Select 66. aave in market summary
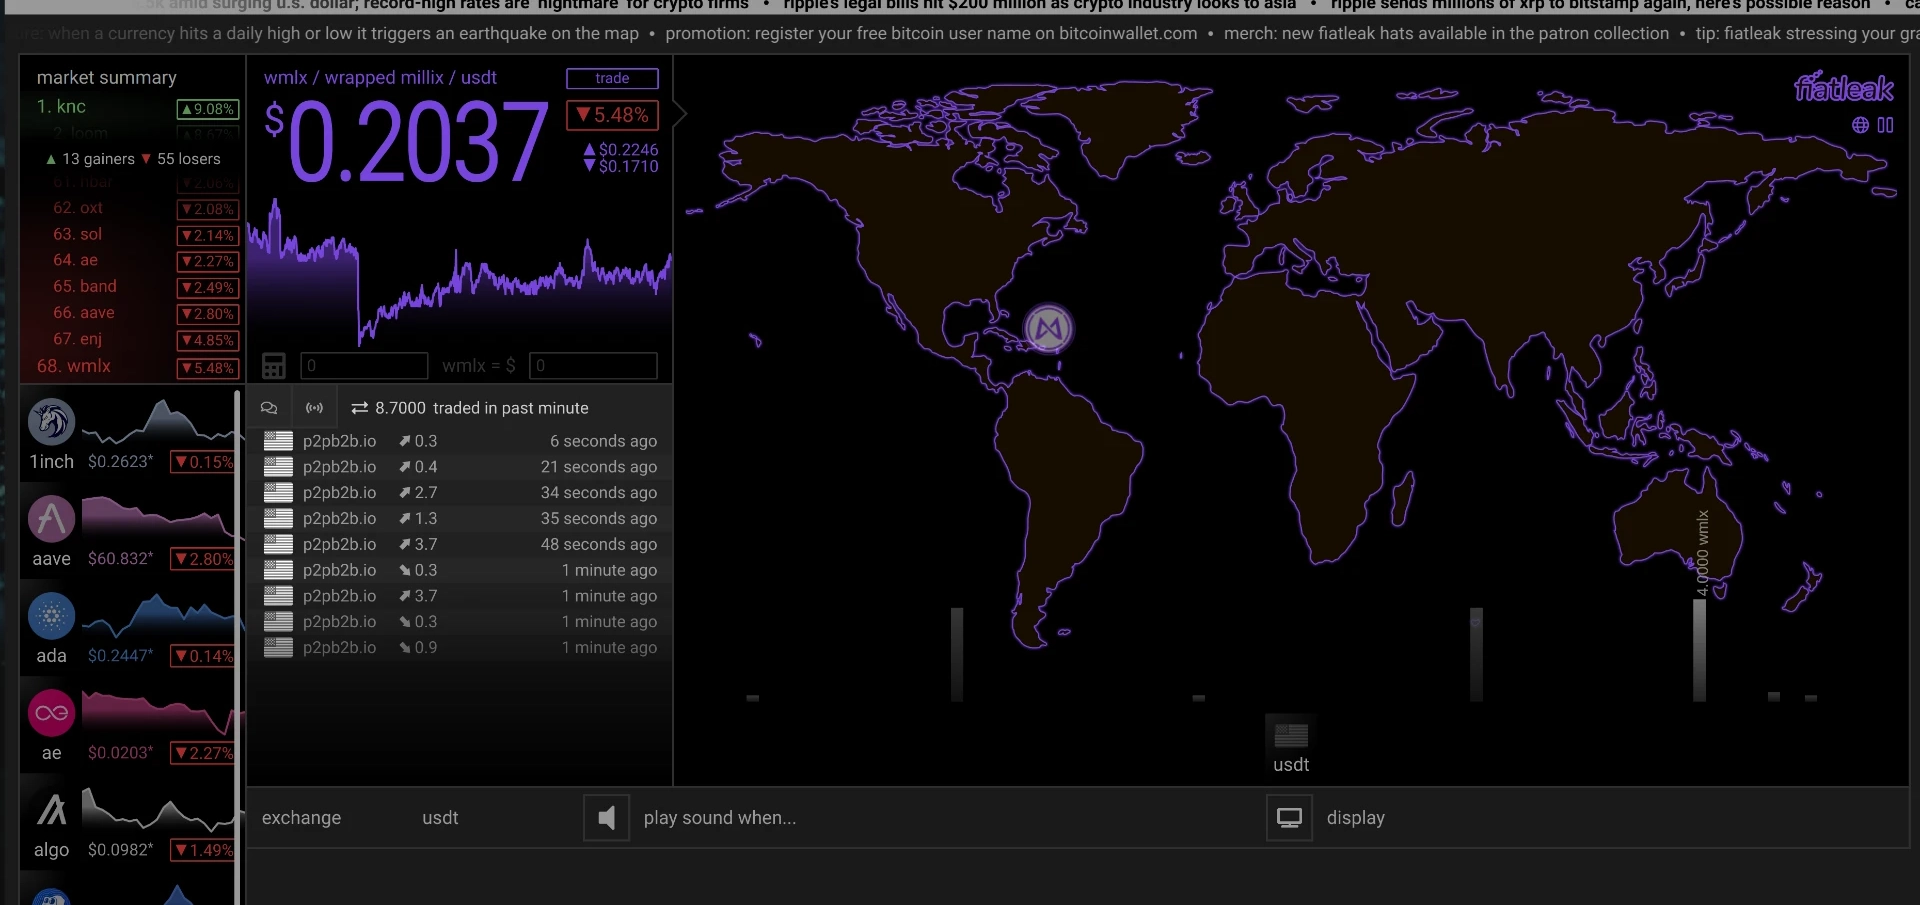This screenshot has width=1920, height=905. 83,313
